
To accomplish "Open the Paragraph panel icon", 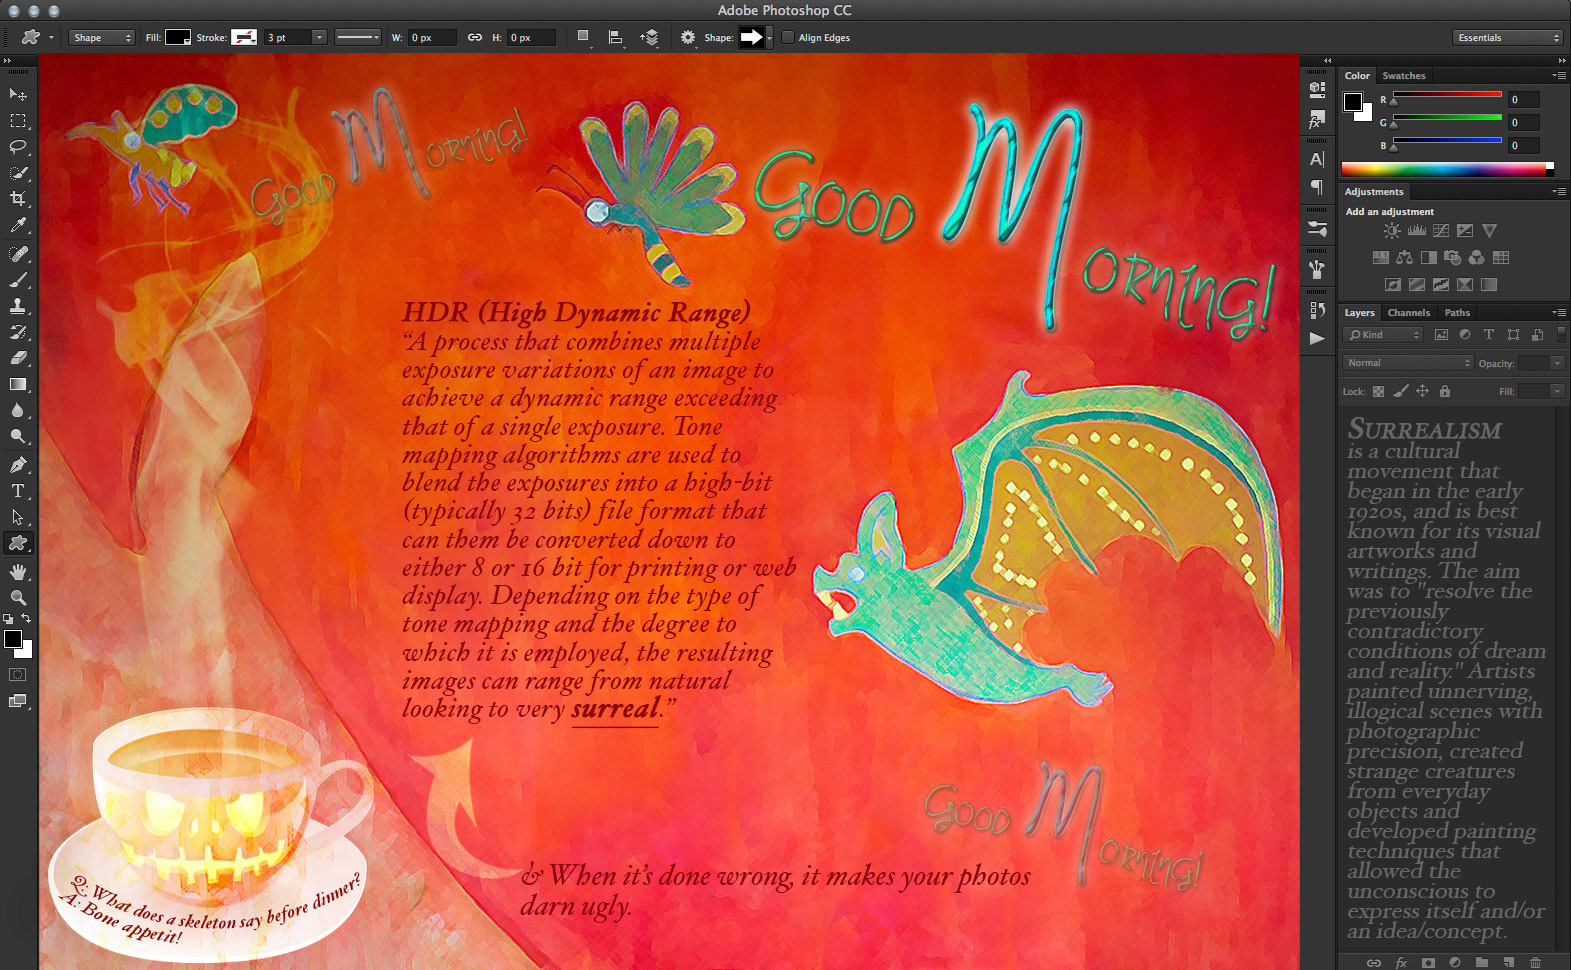I will (1317, 187).
